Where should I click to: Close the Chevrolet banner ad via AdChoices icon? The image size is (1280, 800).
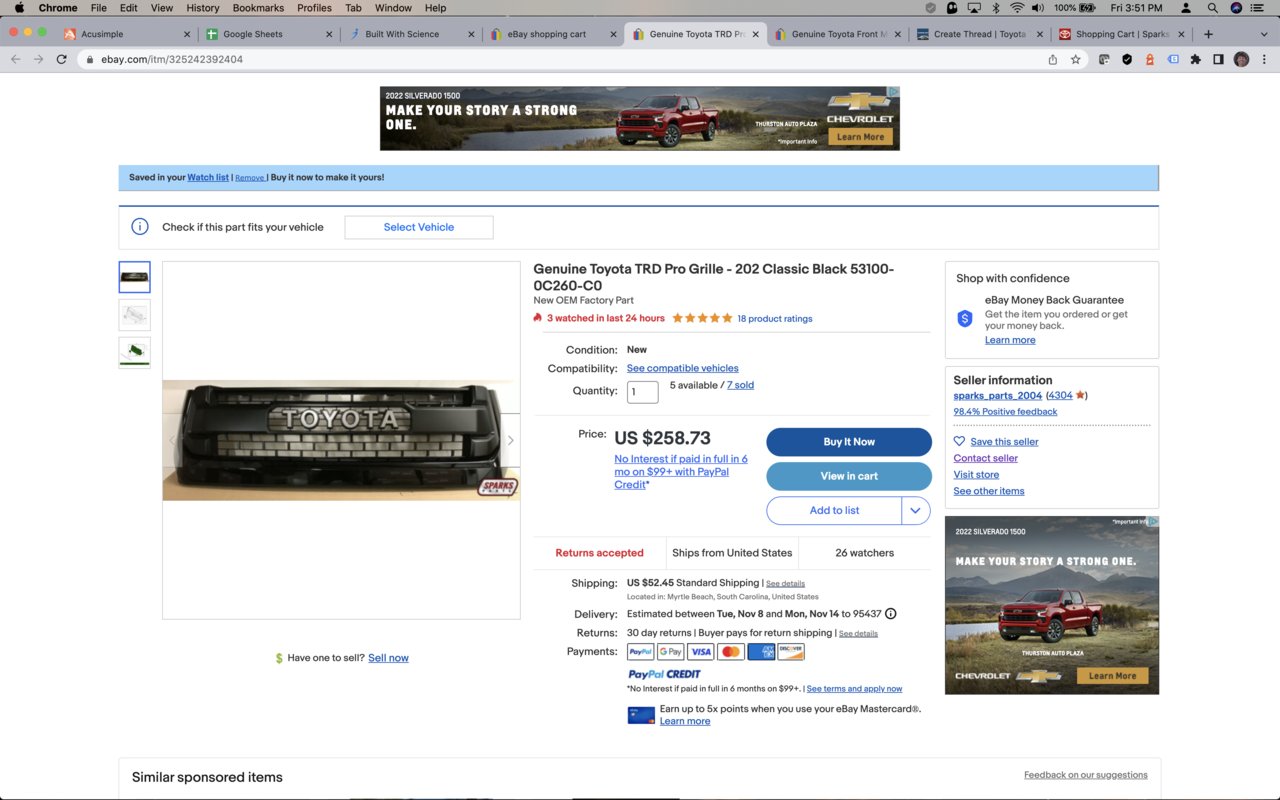click(894, 92)
